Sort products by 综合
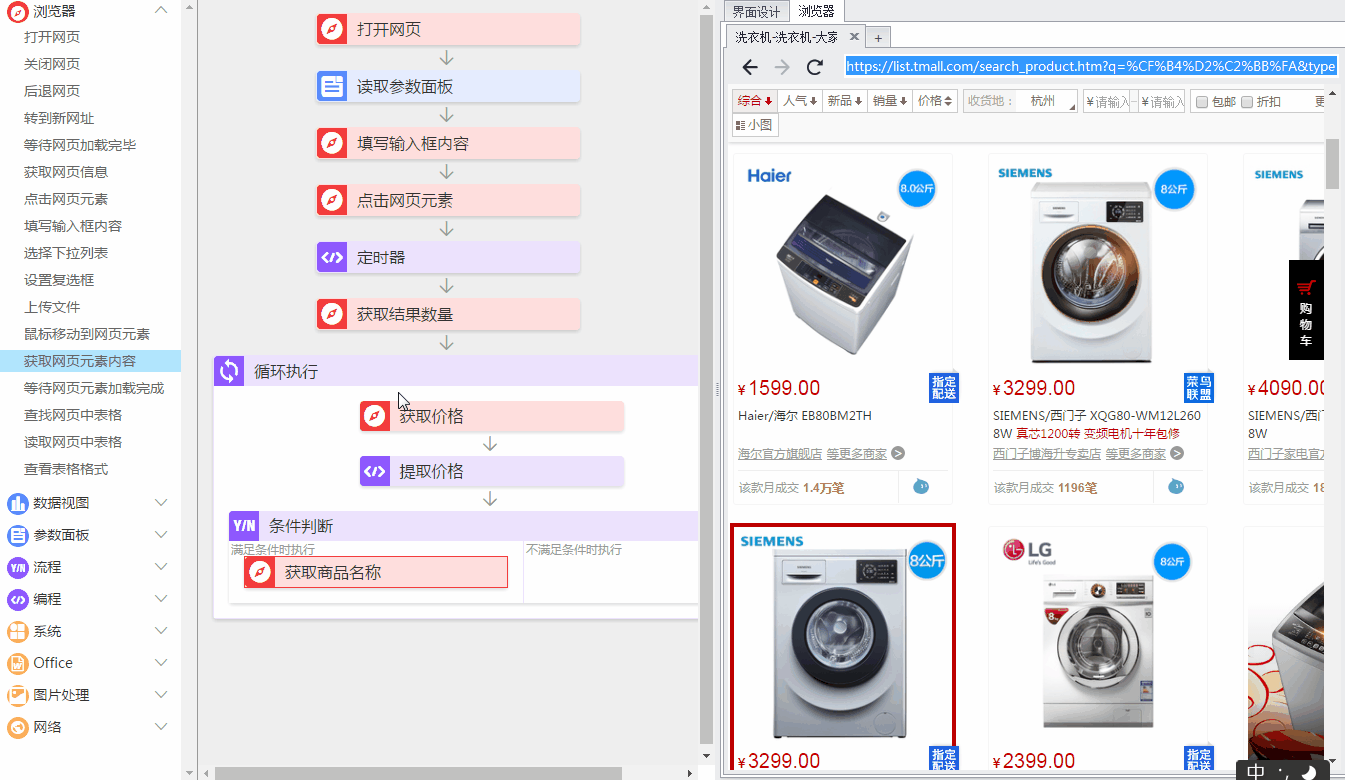 click(x=755, y=101)
